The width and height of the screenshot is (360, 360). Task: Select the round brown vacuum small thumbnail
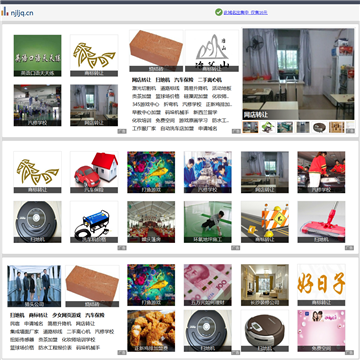click(x=320, y=127)
